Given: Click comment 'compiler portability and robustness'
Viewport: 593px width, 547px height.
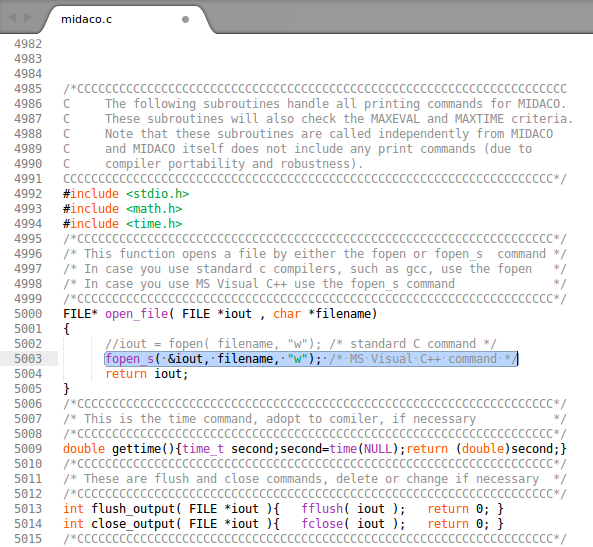Looking at the screenshot, I should tap(234, 164).
